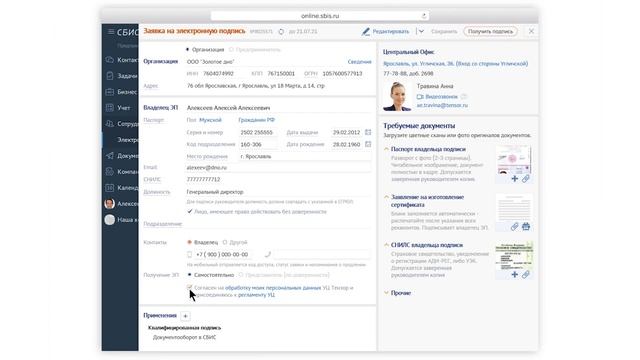640x360 pixels.
Task: Collapse Паспорт владельца подписи section
Action: (386, 149)
